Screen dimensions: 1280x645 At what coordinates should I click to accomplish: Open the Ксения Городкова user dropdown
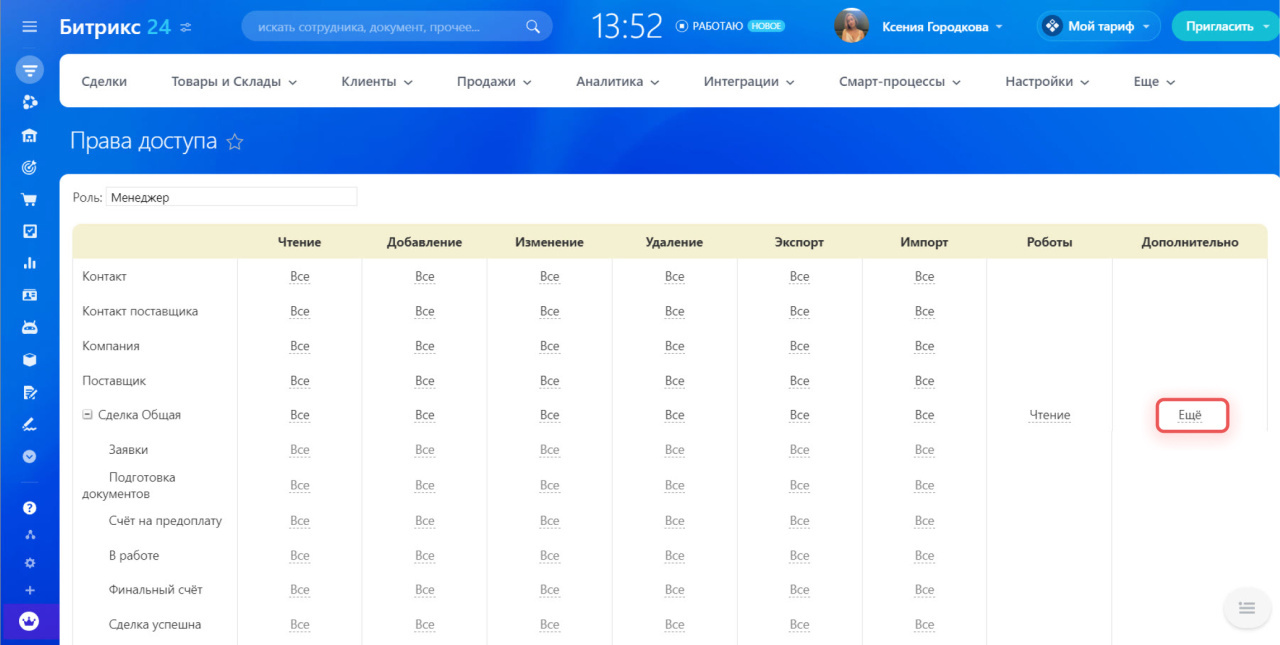943,27
